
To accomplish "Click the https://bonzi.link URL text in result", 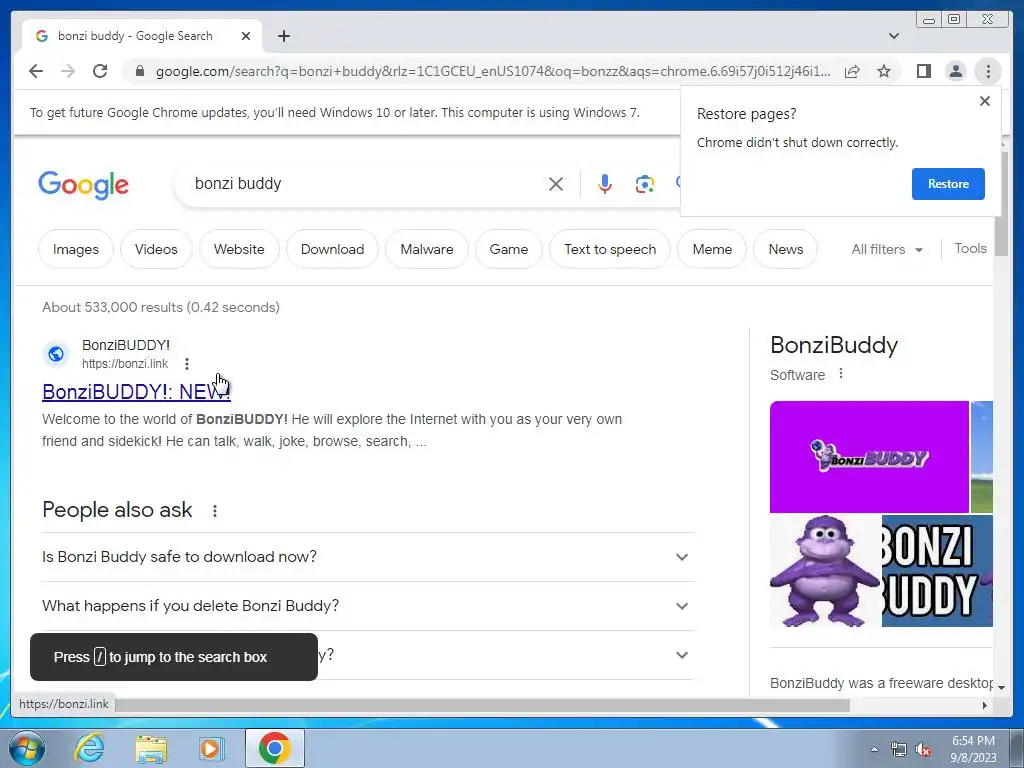I will tap(125, 364).
